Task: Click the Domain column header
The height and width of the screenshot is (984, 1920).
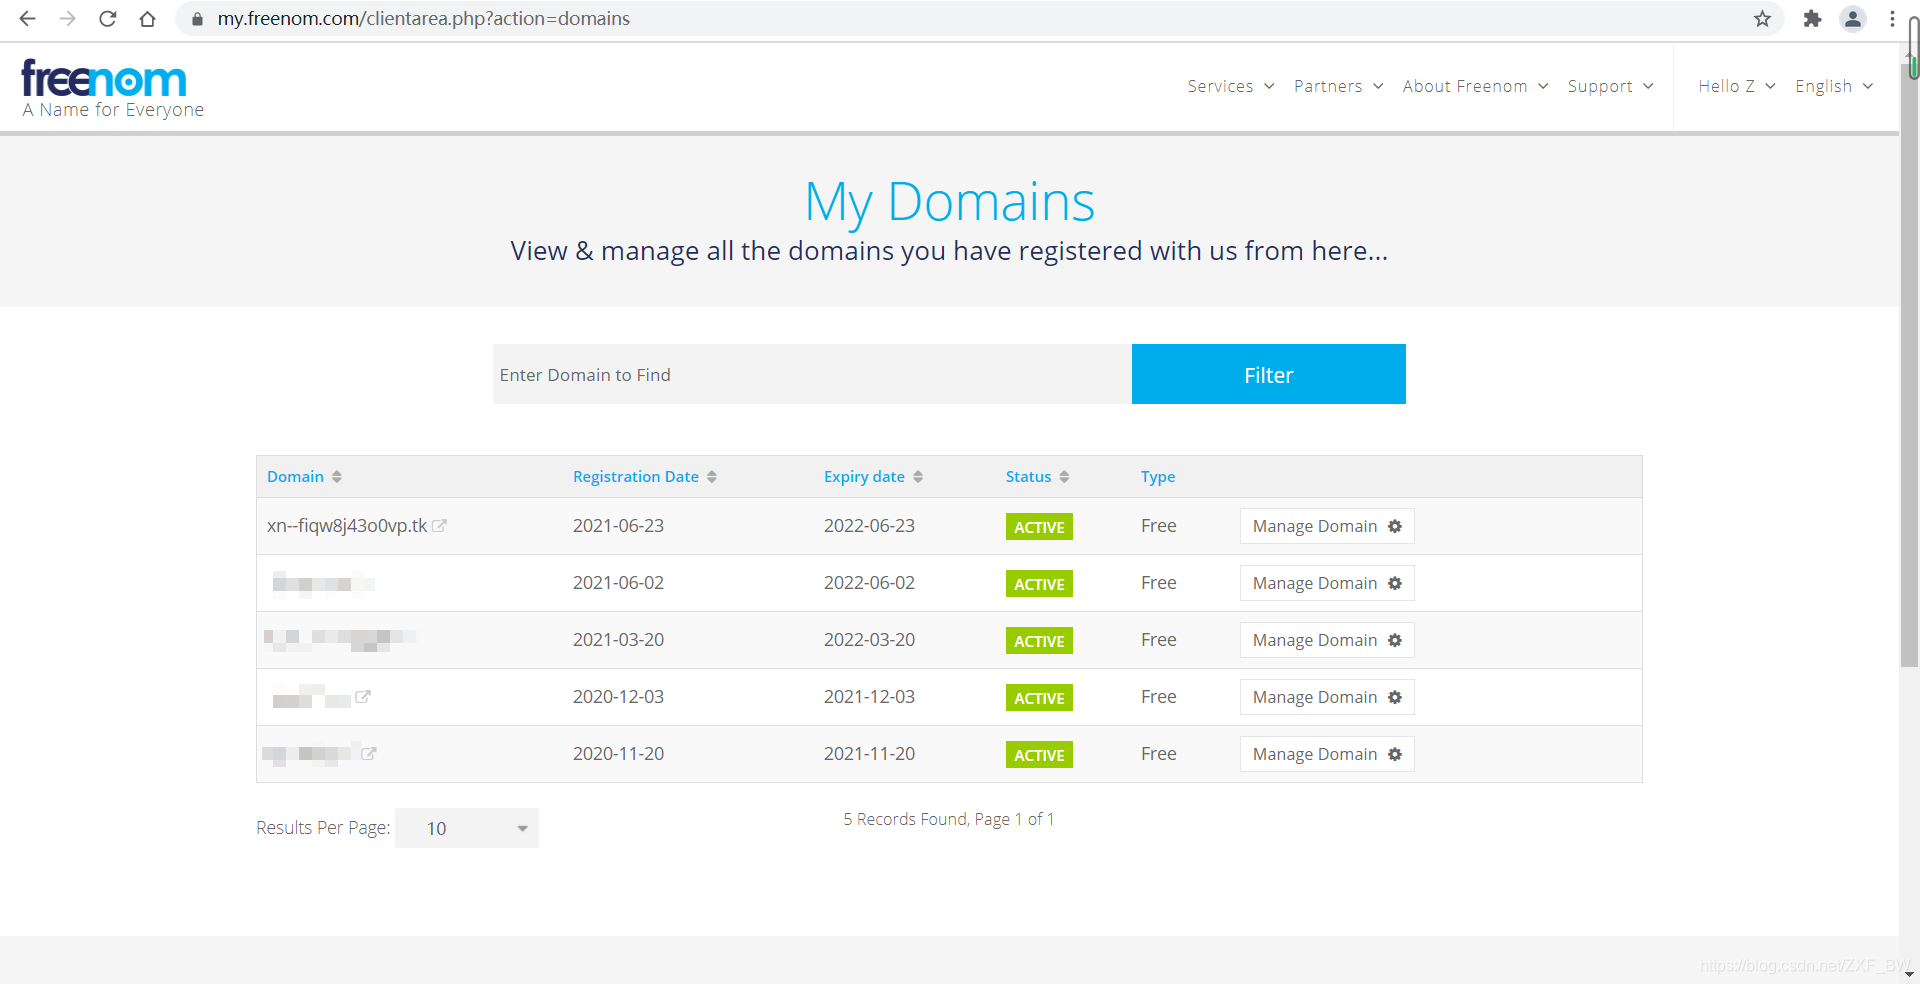Action: click(295, 477)
